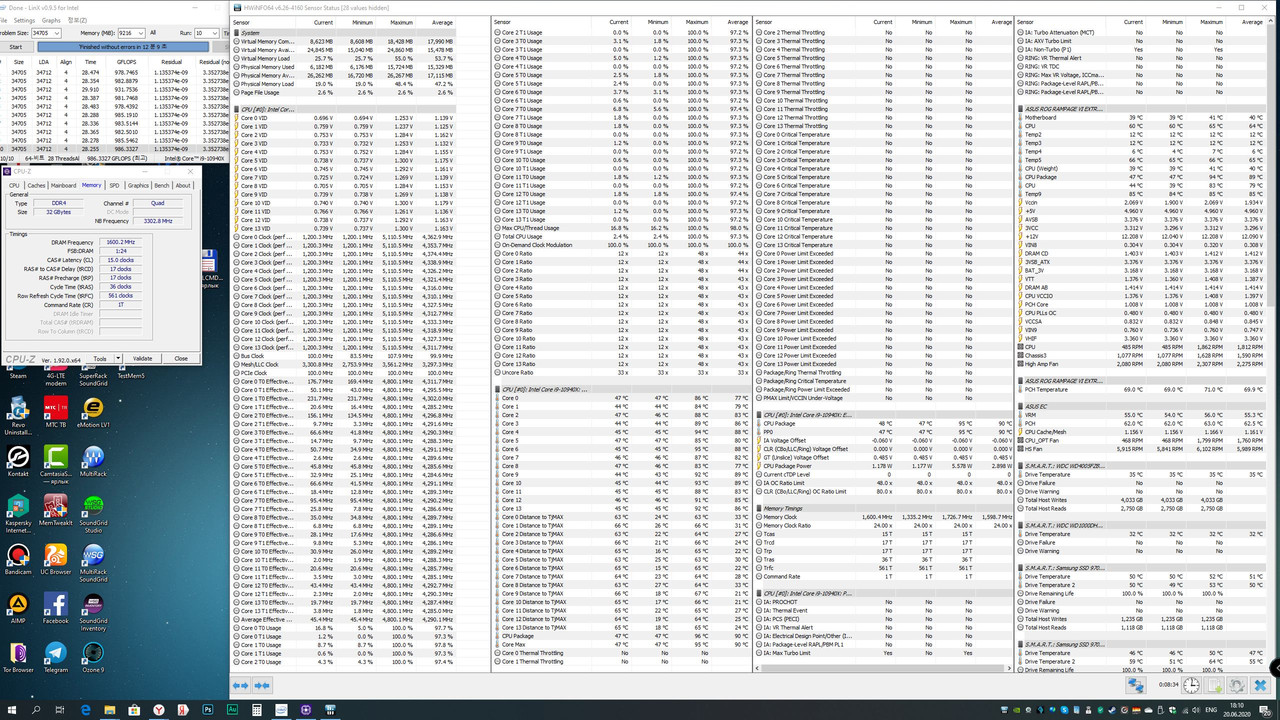Open Windows Start menu
This screenshot has width=1280, height=720.
[12, 710]
